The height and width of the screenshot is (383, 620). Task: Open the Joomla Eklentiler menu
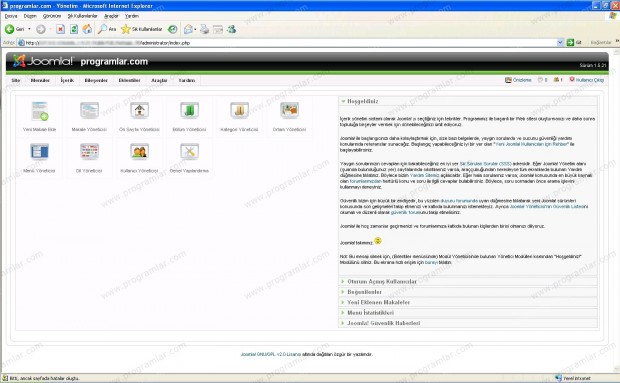(x=130, y=80)
